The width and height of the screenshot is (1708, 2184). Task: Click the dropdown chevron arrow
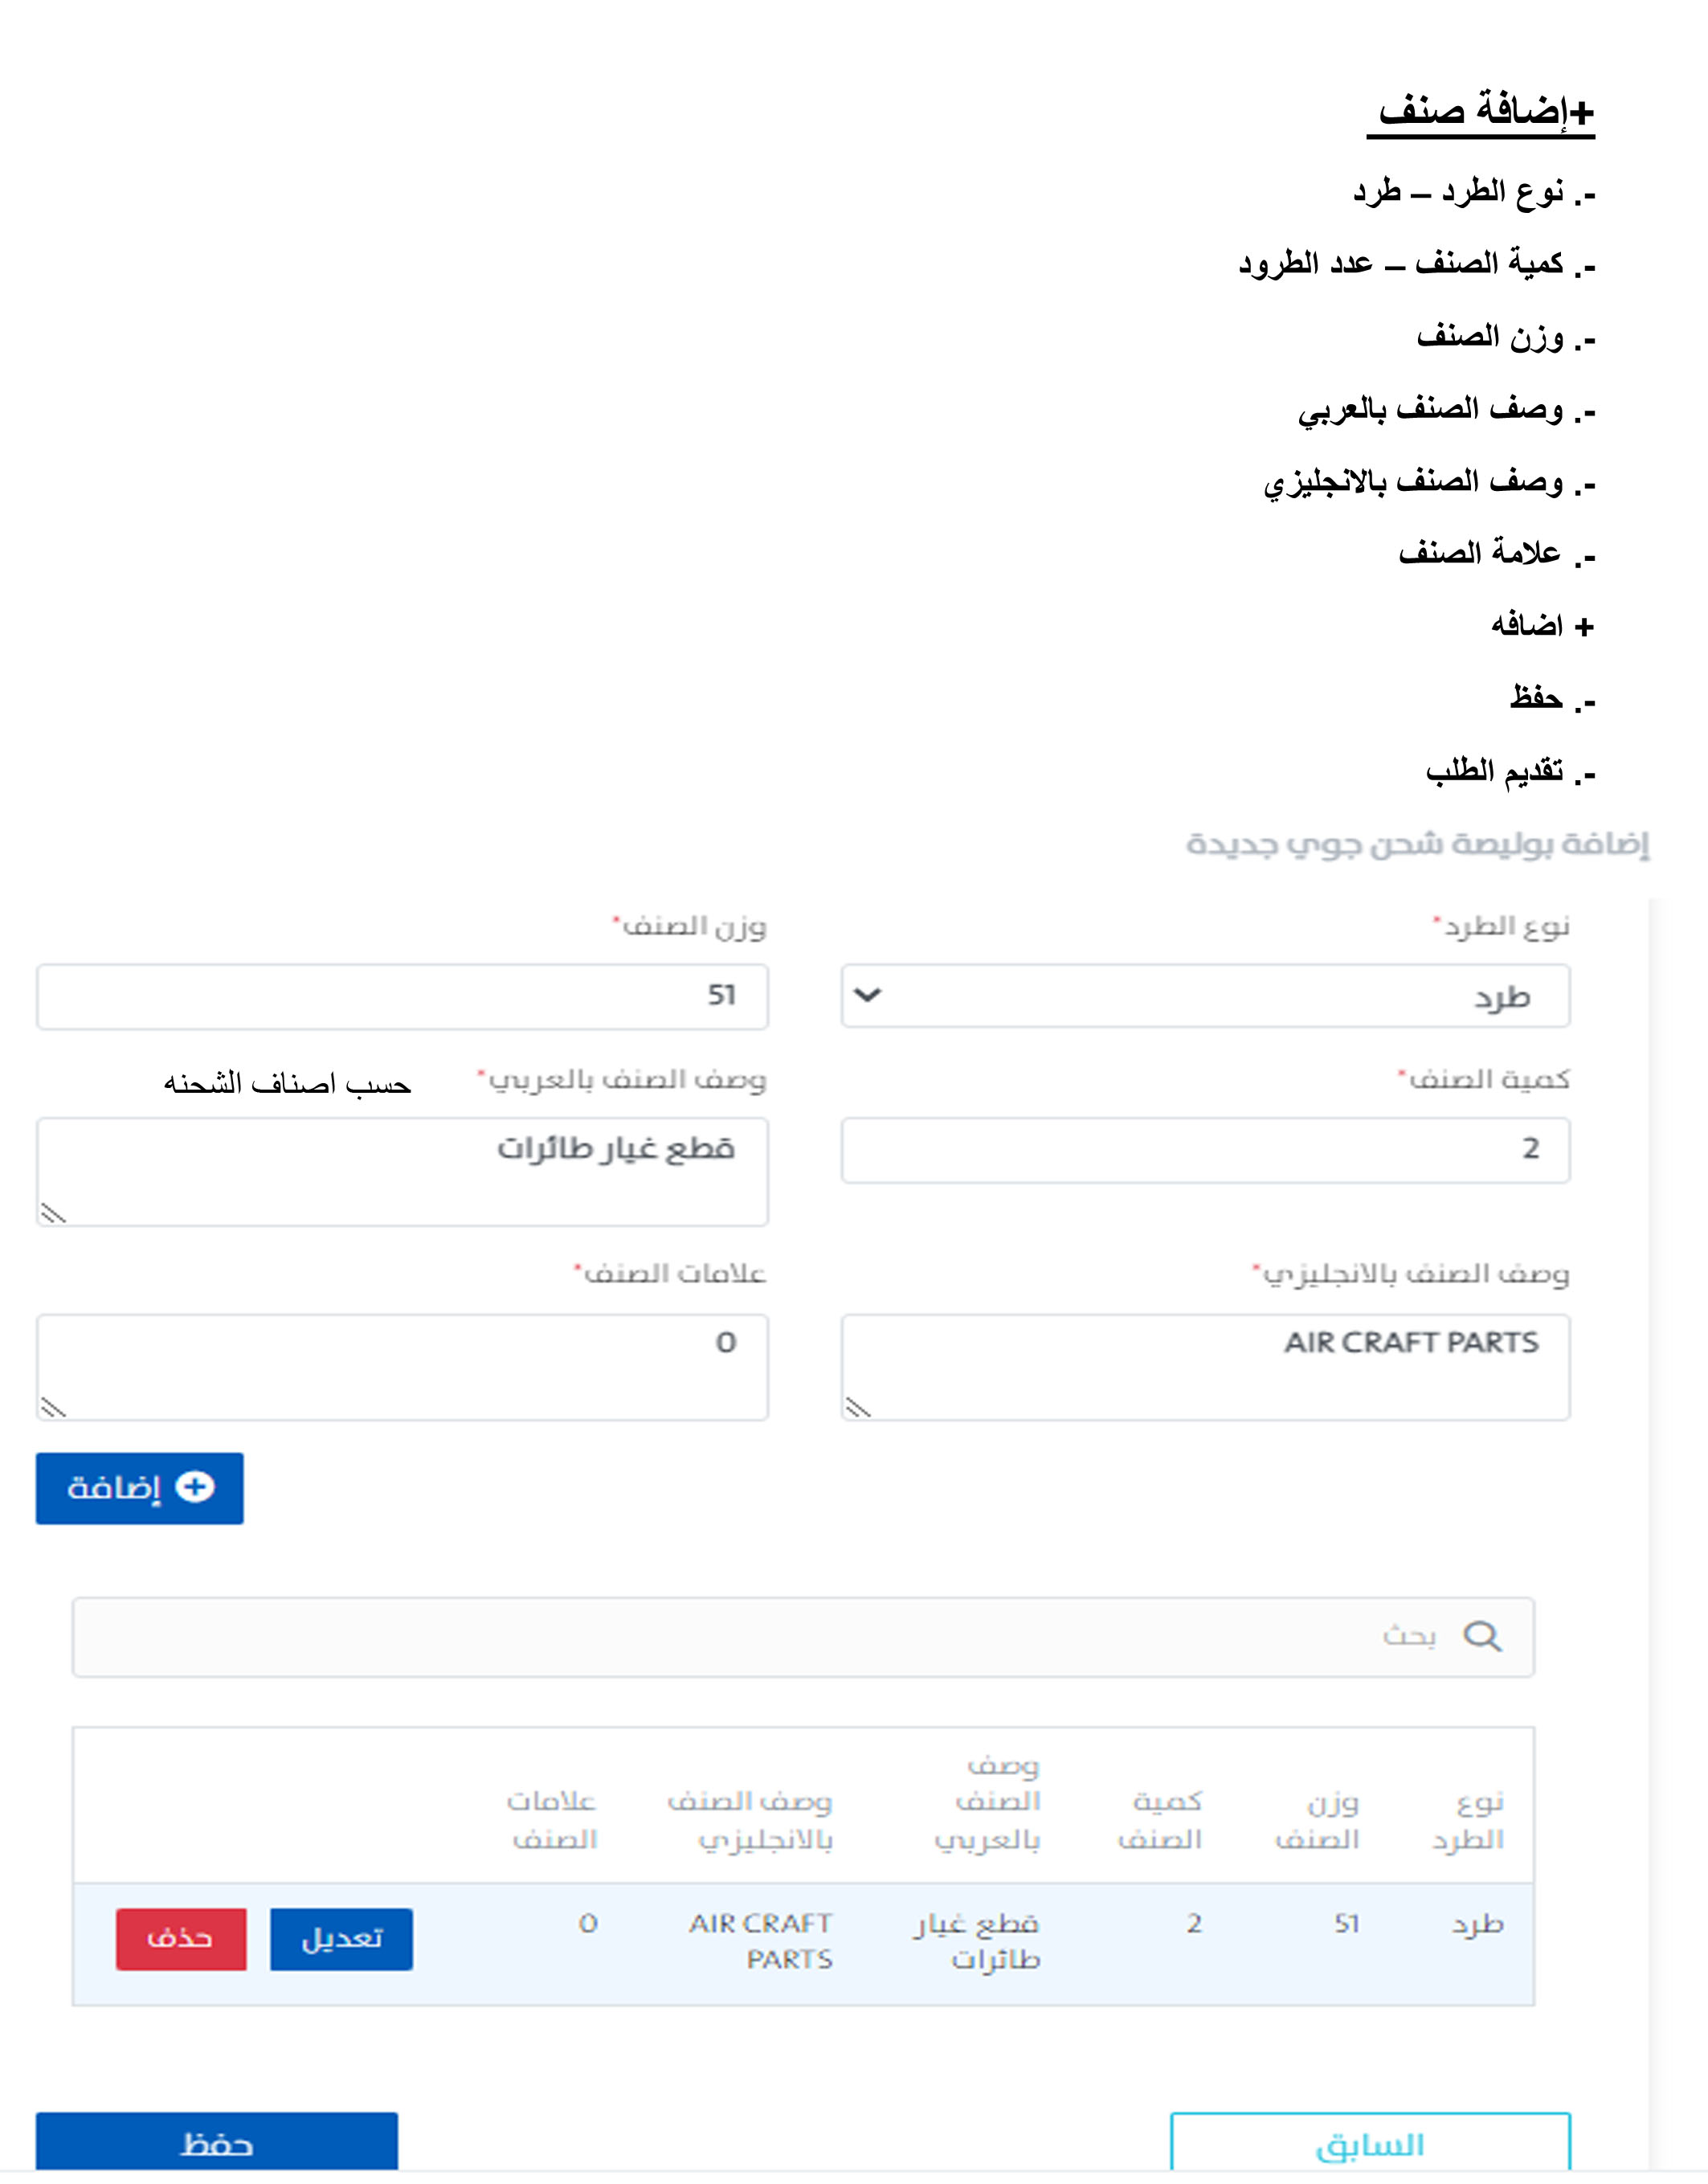pyautogui.click(x=868, y=996)
